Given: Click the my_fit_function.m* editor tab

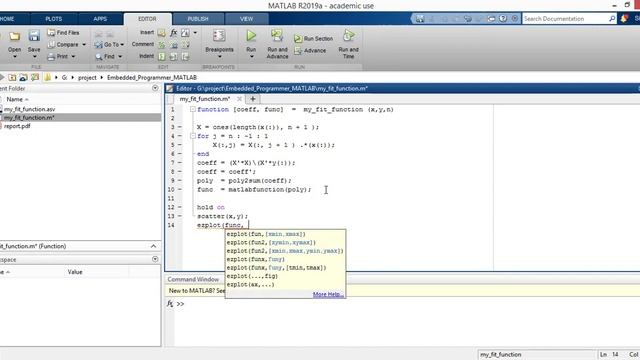Looking at the screenshot, I should coord(205,99).
